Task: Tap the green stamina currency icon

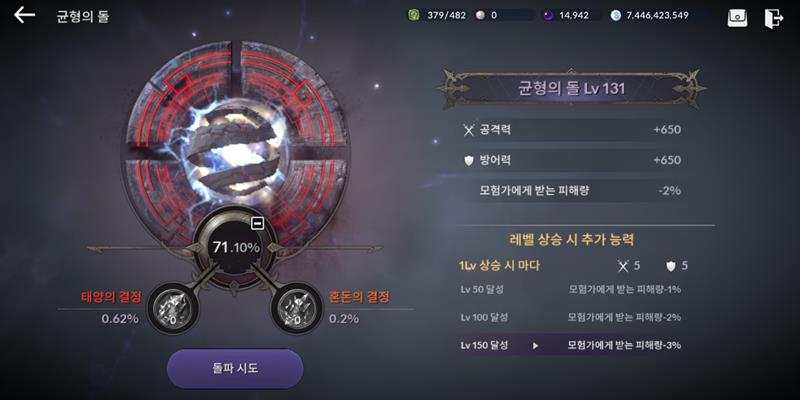Action: 413,15
